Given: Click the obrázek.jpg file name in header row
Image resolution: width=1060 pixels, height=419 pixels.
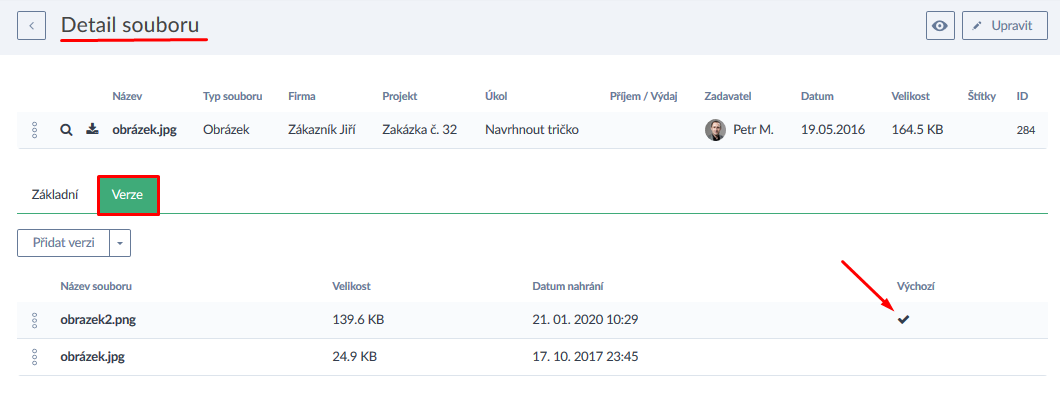Looking at the screenshot, I should (x=144, y=130).
